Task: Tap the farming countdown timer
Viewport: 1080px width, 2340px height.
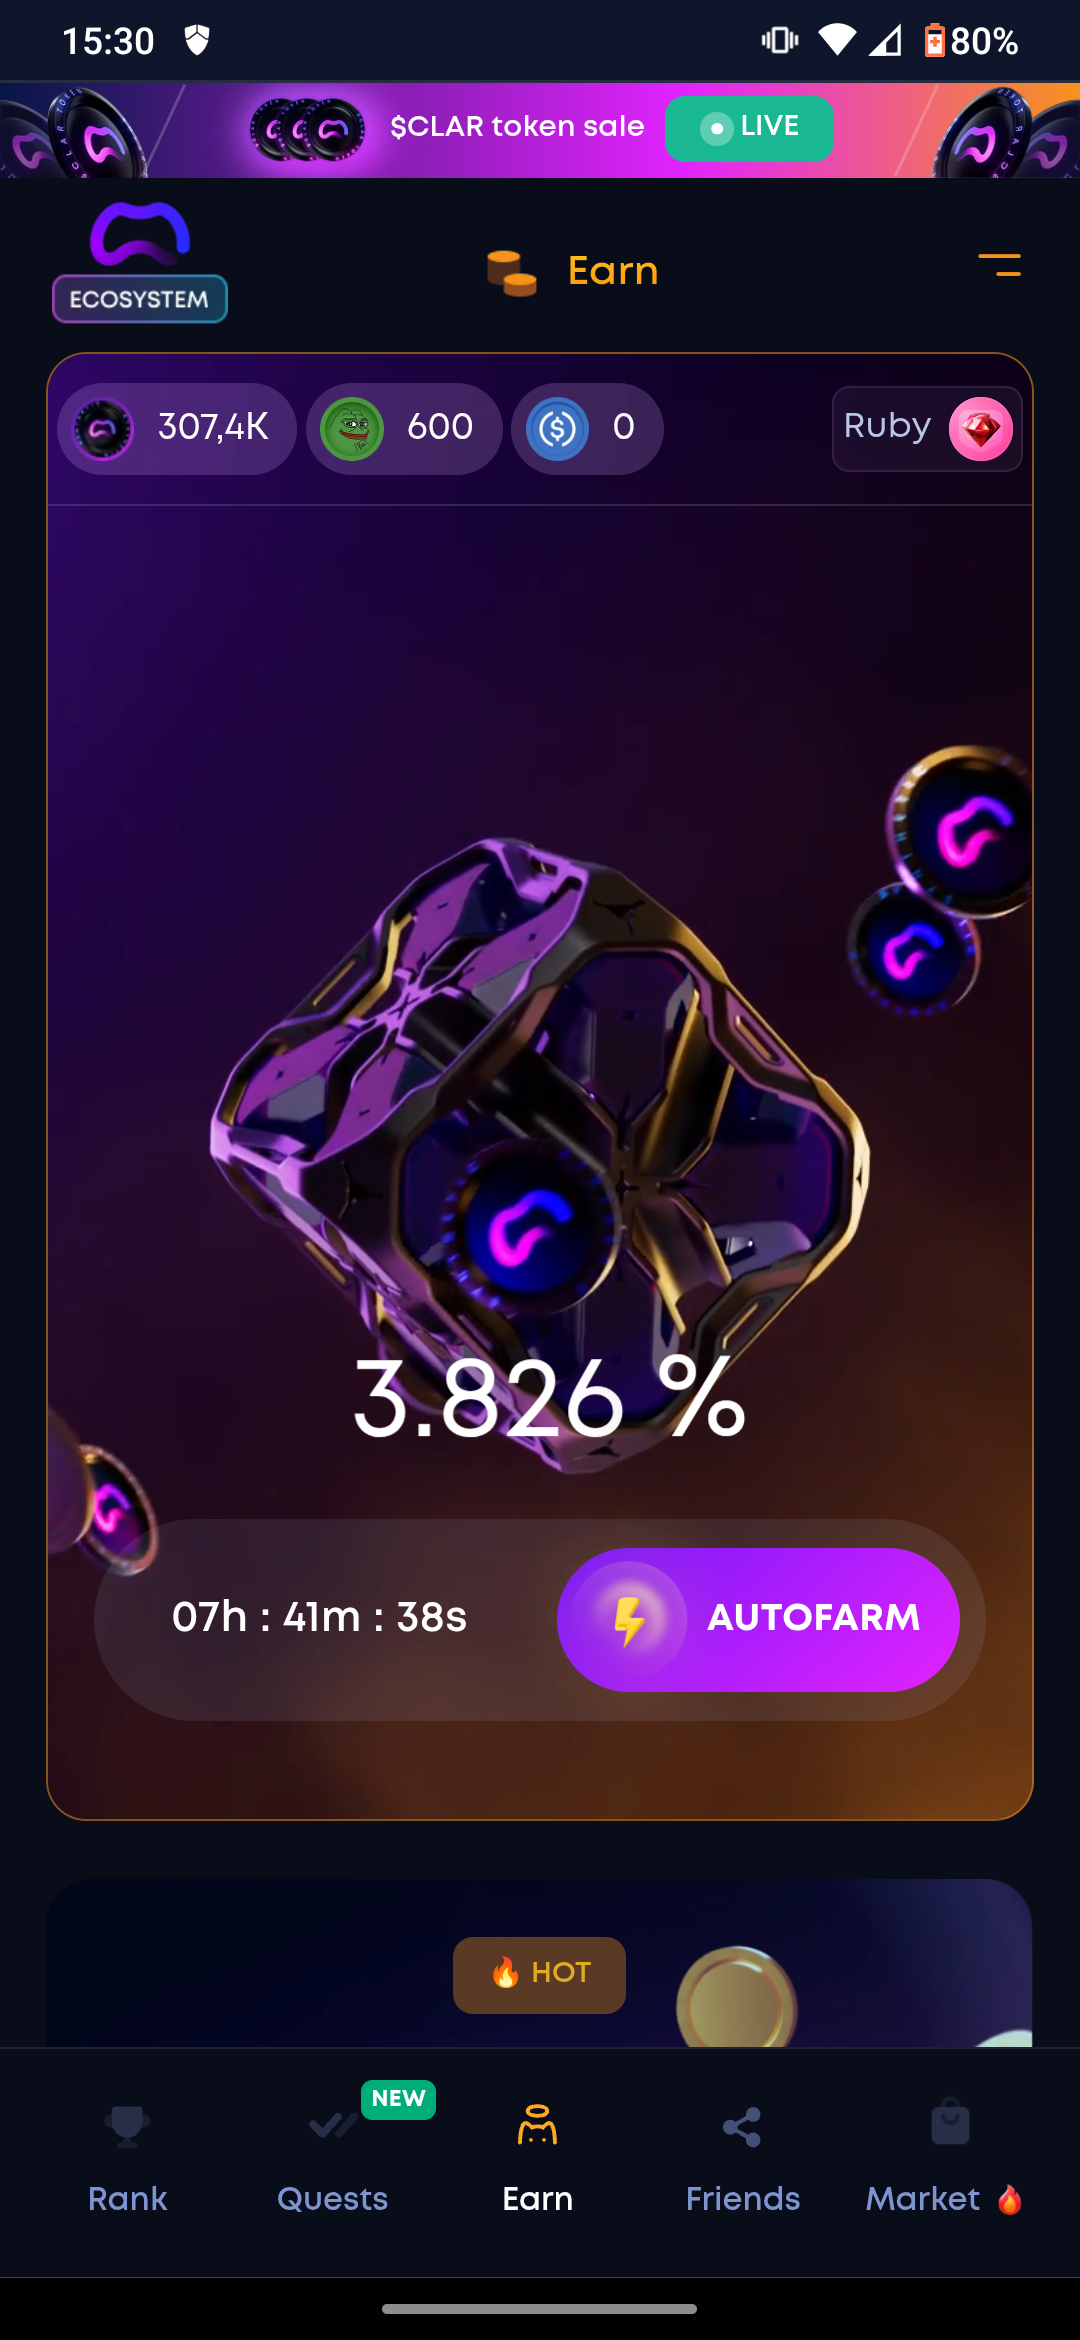Action: pyautogui.click(x=320, y=1617)
